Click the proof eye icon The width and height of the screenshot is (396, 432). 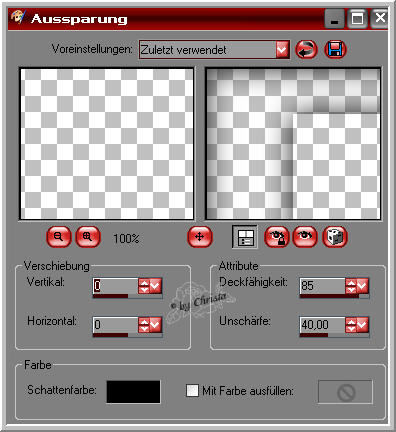(305, 237)
